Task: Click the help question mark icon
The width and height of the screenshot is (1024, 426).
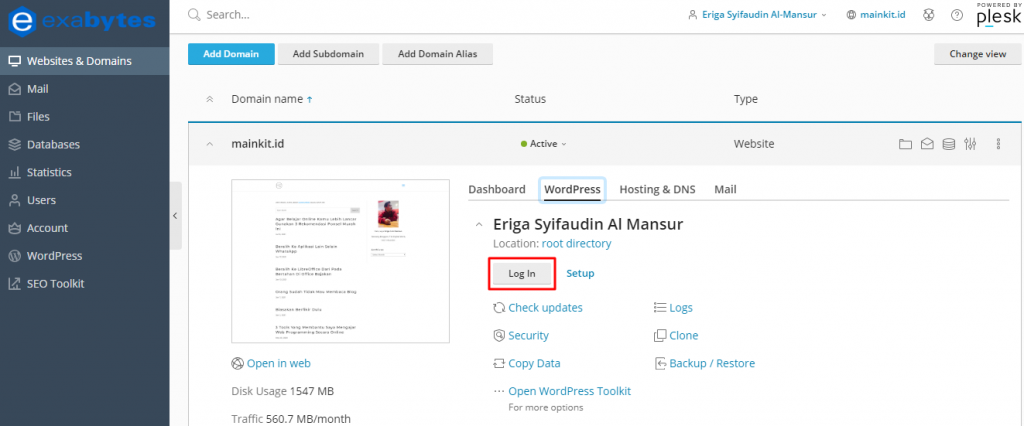Action: tap(957, 14)
